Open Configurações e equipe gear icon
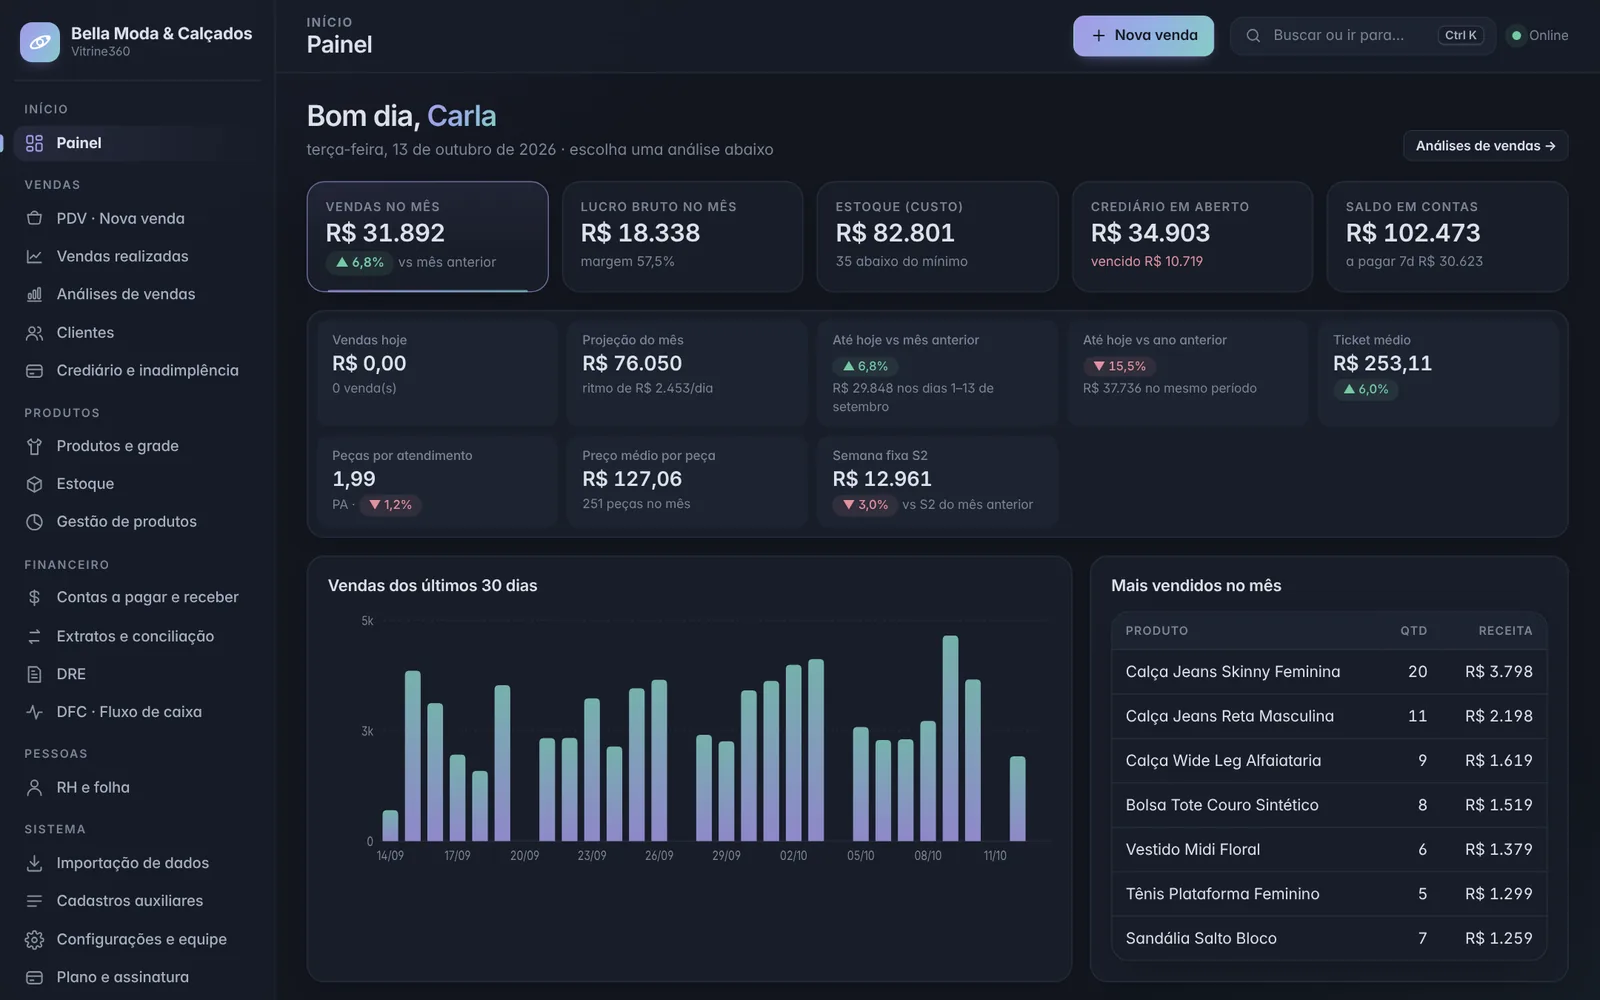 coord(34,939)
